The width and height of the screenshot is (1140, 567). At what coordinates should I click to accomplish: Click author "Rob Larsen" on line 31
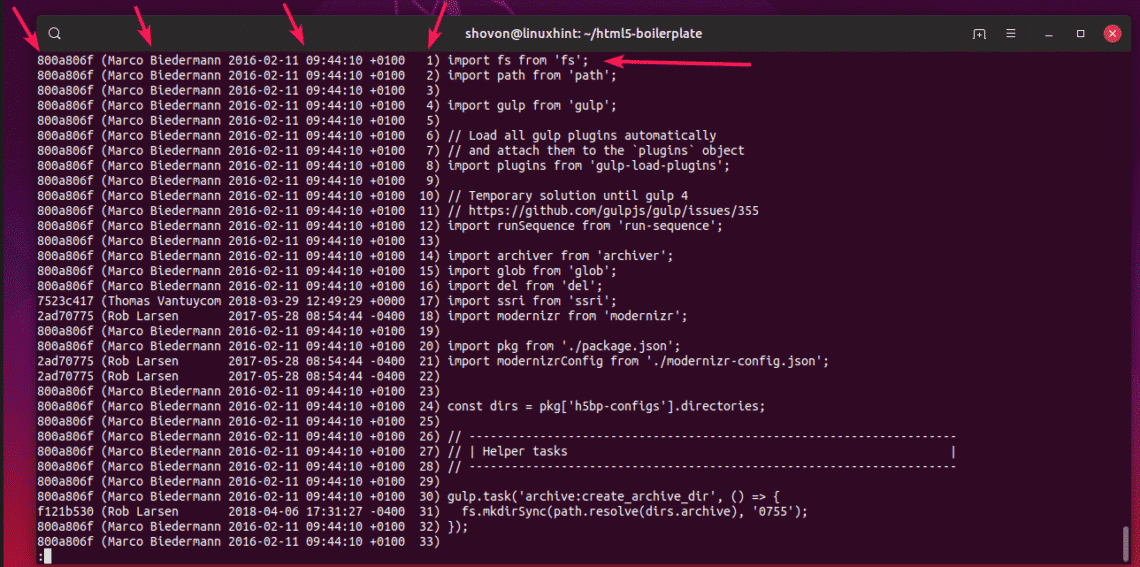tap(143, 511)
